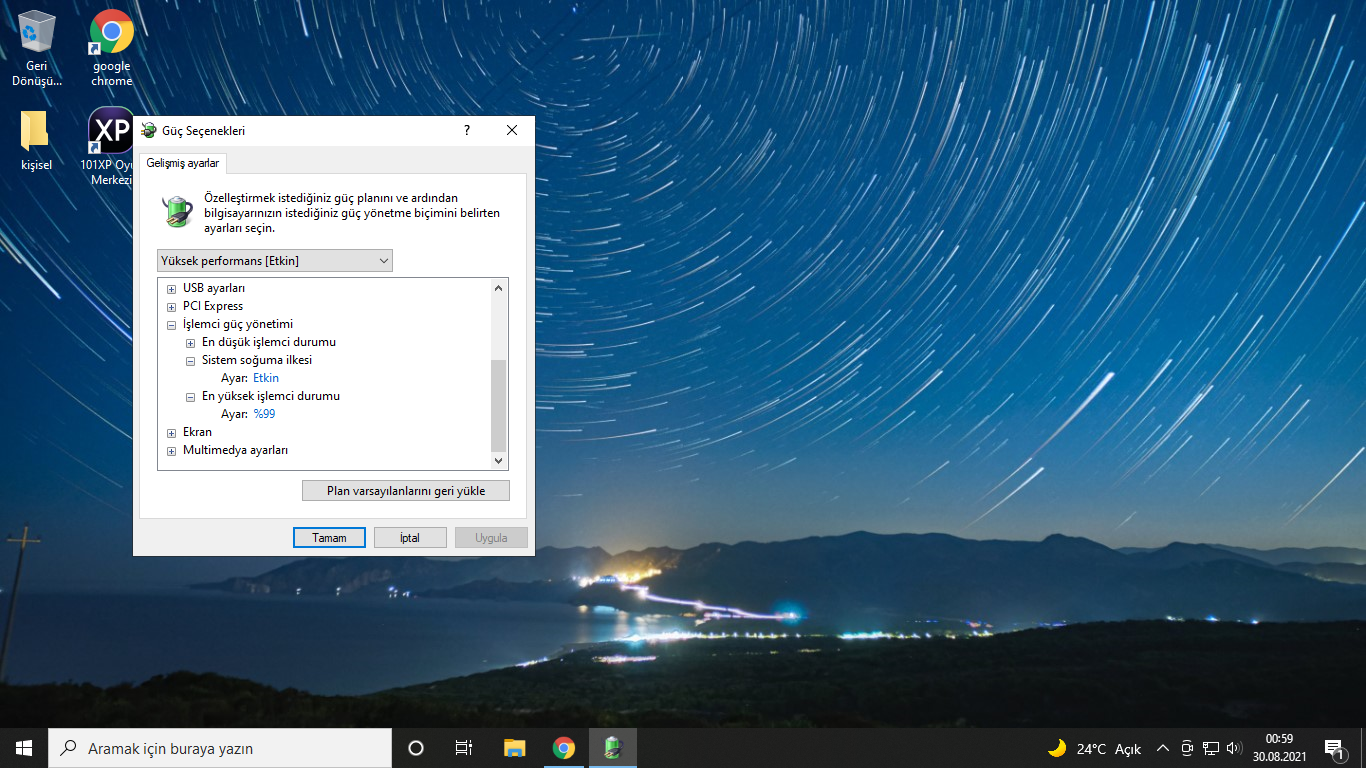The height and width of the screenshot is (768, 1366).
Task: Open Task View from the taskbar
Action: (x=464, y=748)
